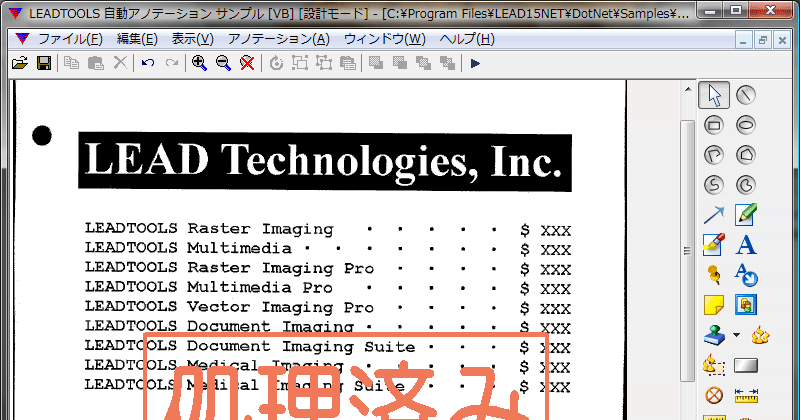Select the gray Button annotation tool
This screenshot has width=800, height=420.
click(x=745, y=365)
